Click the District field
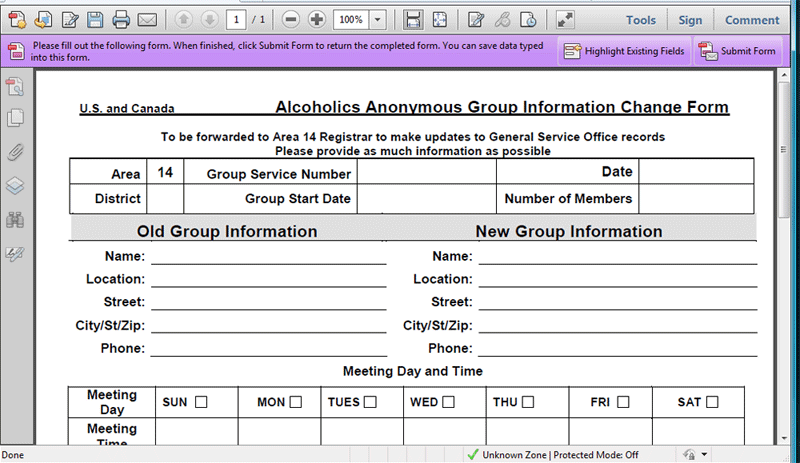This screenshot has width=800, height=463. click(165, 199)
